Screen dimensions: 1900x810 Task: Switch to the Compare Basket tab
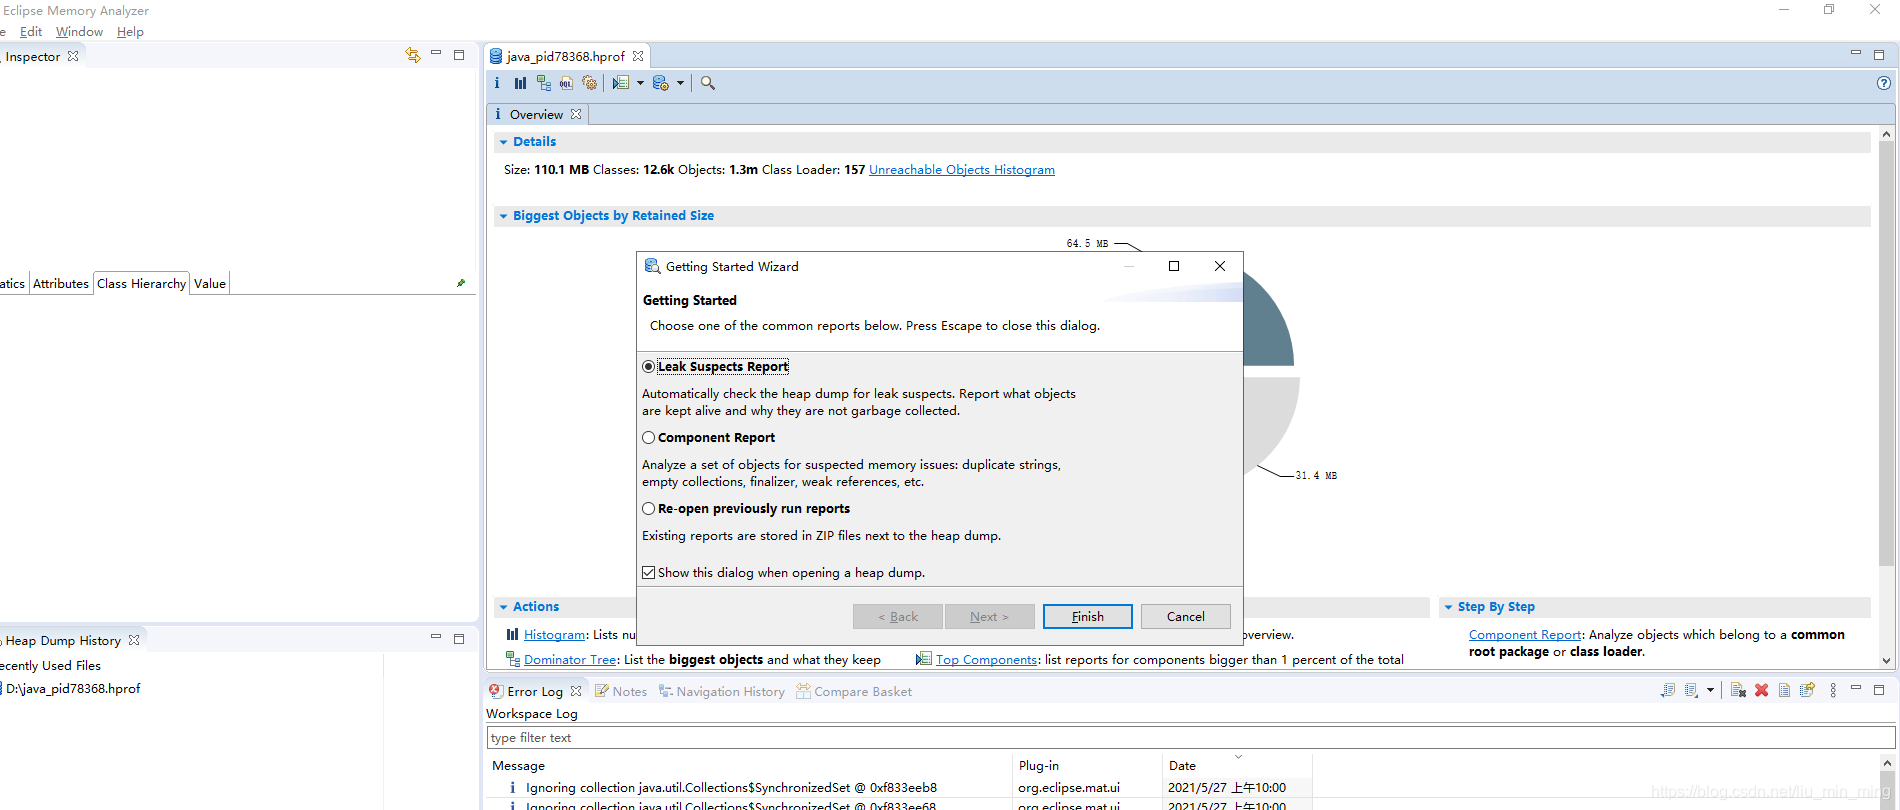(854, 691)
